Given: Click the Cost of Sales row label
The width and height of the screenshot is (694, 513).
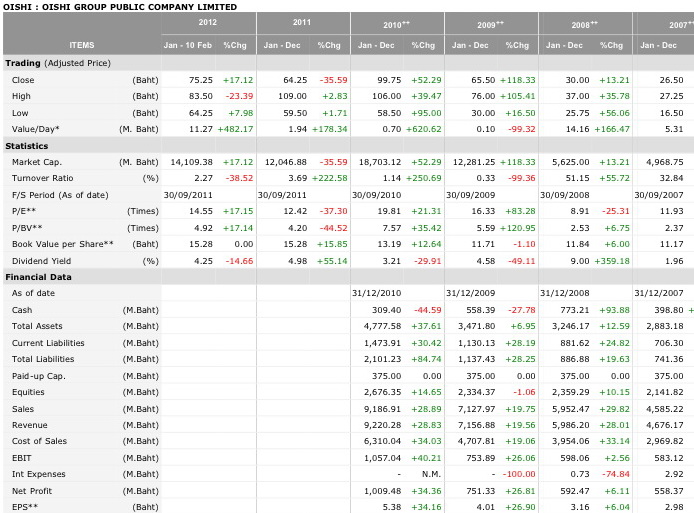Looking at the screenshot, I should click(39, 441).
